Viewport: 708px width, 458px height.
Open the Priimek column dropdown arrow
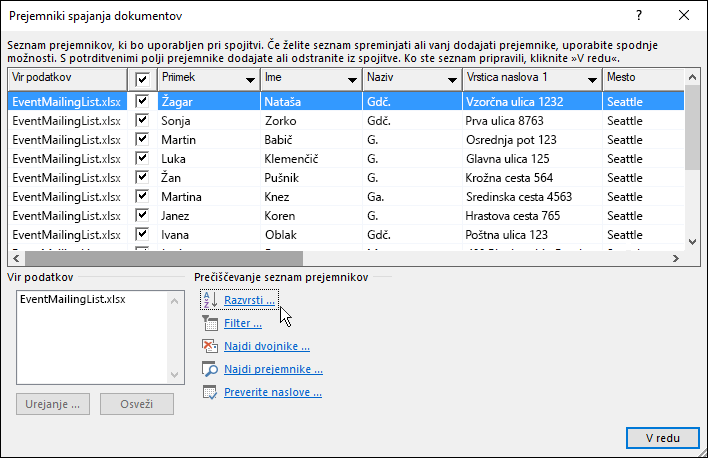250,80
